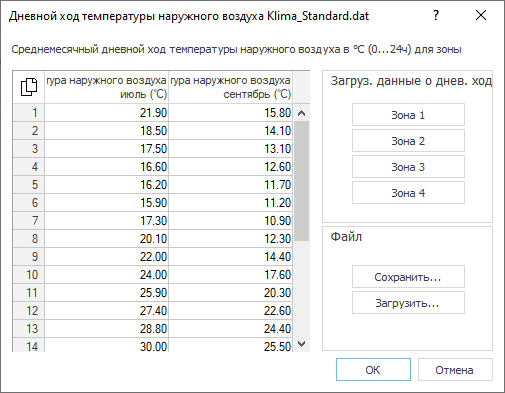Load daily data for Зона 1
Image resolution: width=505 pixels, height=393 pixels.
tap(408, 115)
